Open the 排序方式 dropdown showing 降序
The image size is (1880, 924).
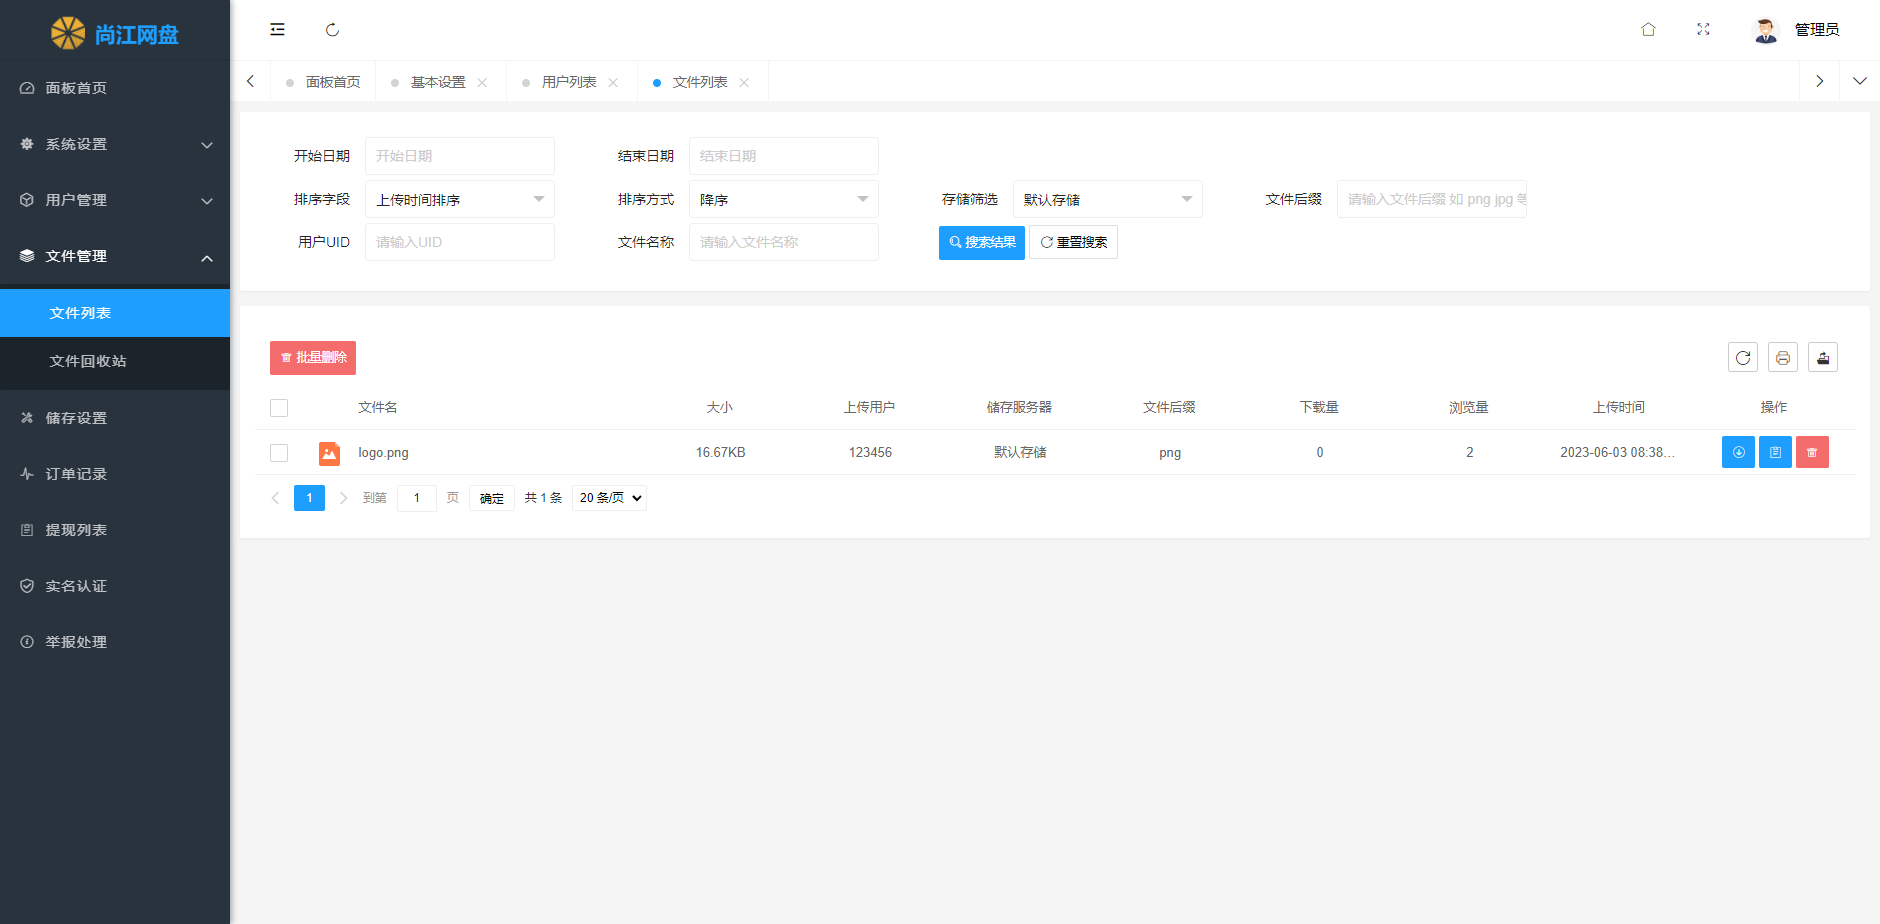783,200
